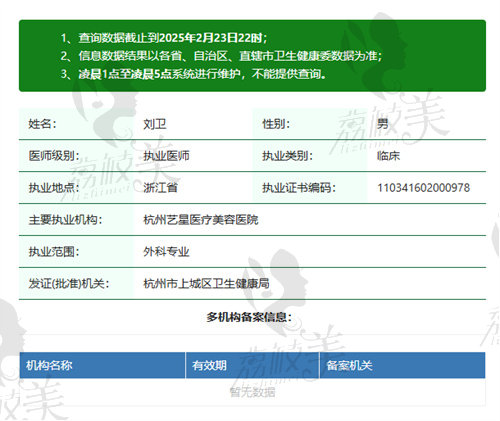
Task: Click the notice about 卫生健康委数据为准
Action: pyautogui.click(x=221, y=56)
